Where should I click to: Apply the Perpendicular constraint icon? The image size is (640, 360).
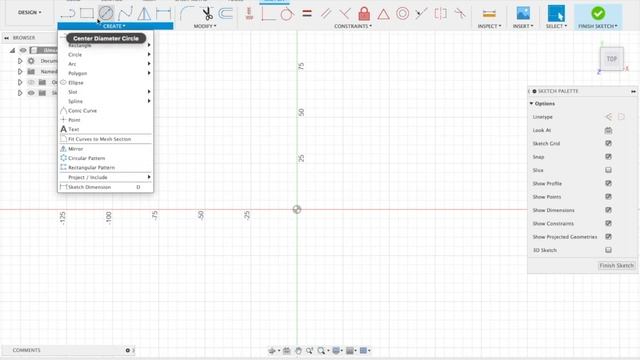coord(345,13)
